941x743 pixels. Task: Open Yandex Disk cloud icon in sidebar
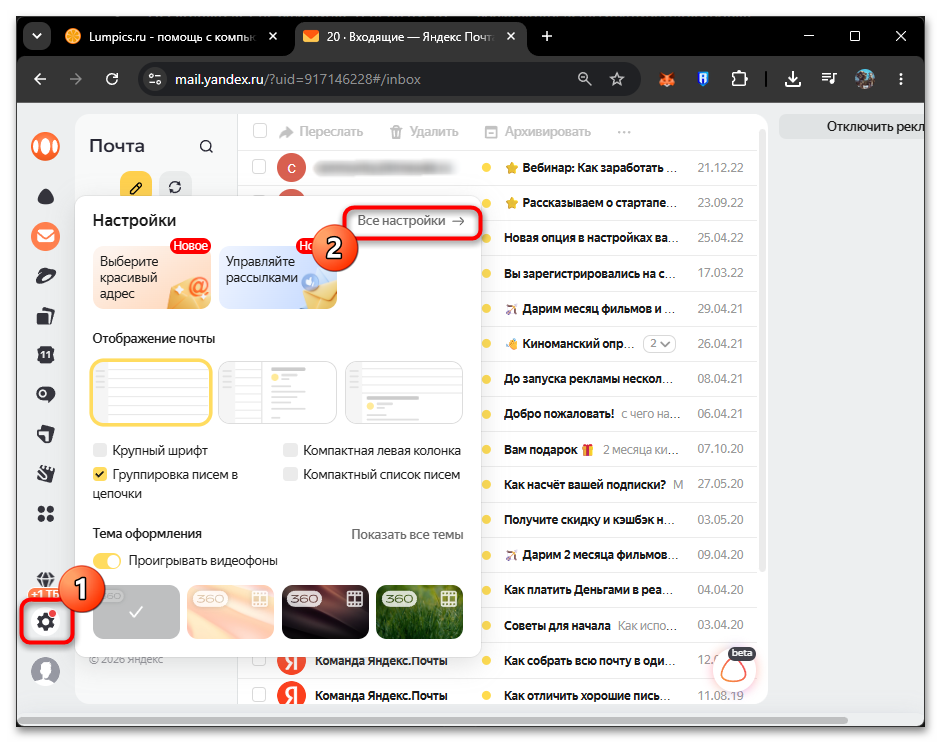[46, 196]
